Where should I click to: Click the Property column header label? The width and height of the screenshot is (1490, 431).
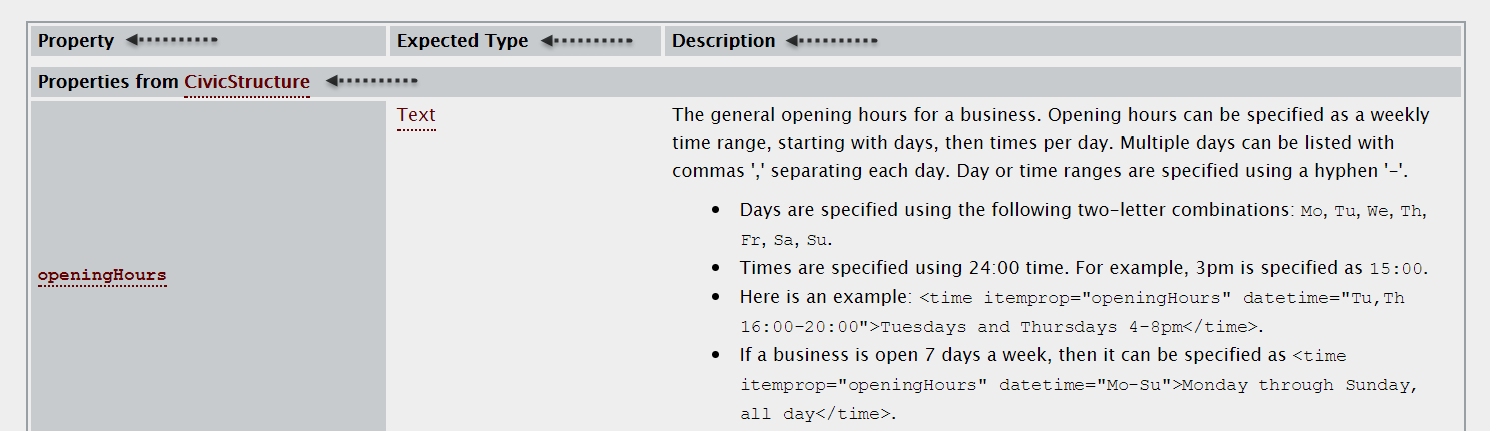pos(76,41)
